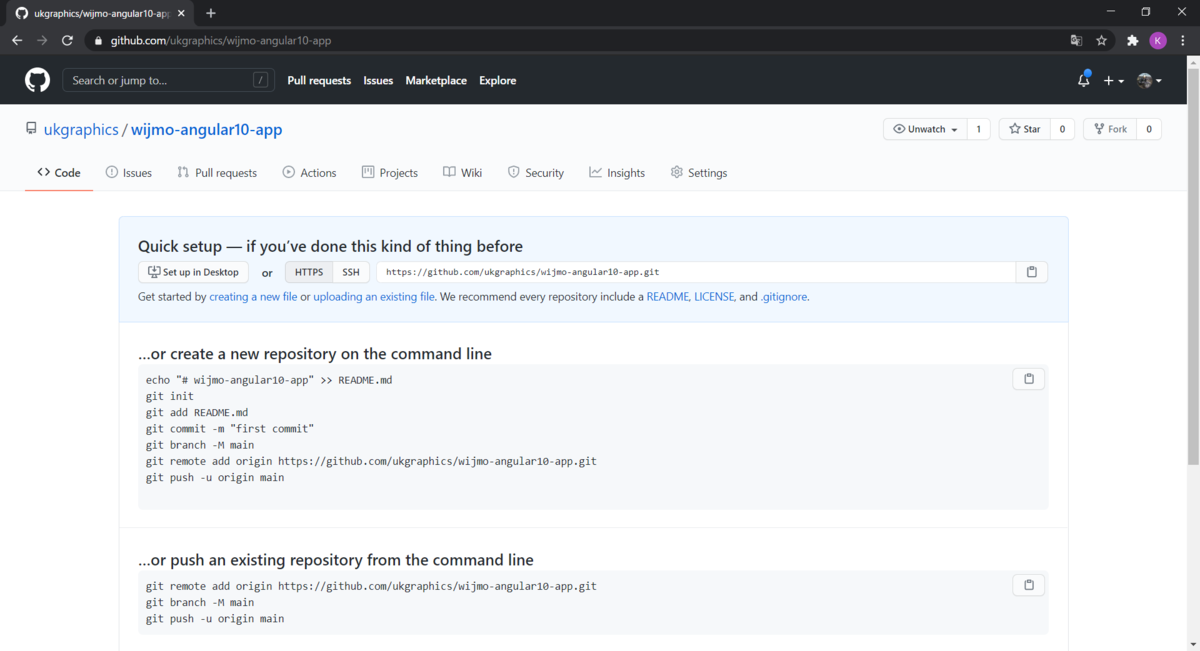
Task: Open the Chrome profile avatar K
Action: pos(1158,41)
